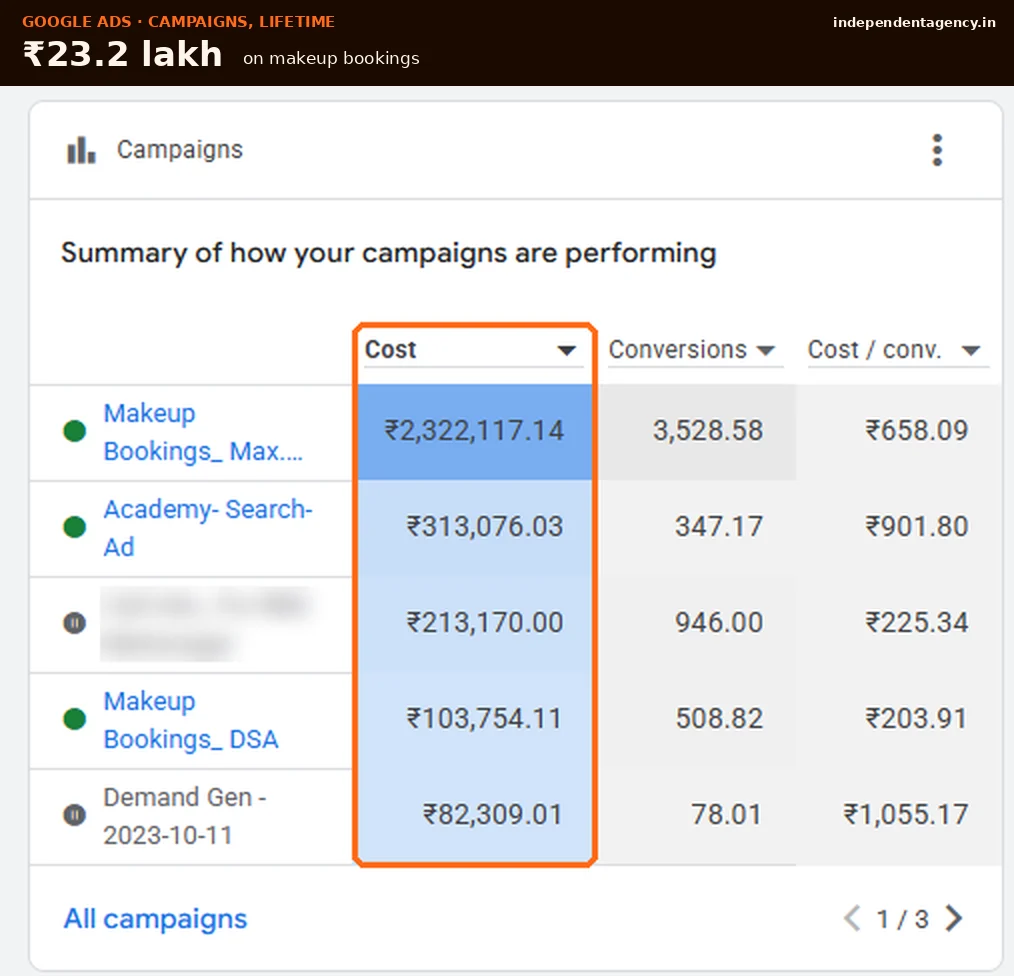Click green status dot for Makeup Bookings_ DSA
The width and height of the screenshot is (1014, 976).
coord(74,719)
